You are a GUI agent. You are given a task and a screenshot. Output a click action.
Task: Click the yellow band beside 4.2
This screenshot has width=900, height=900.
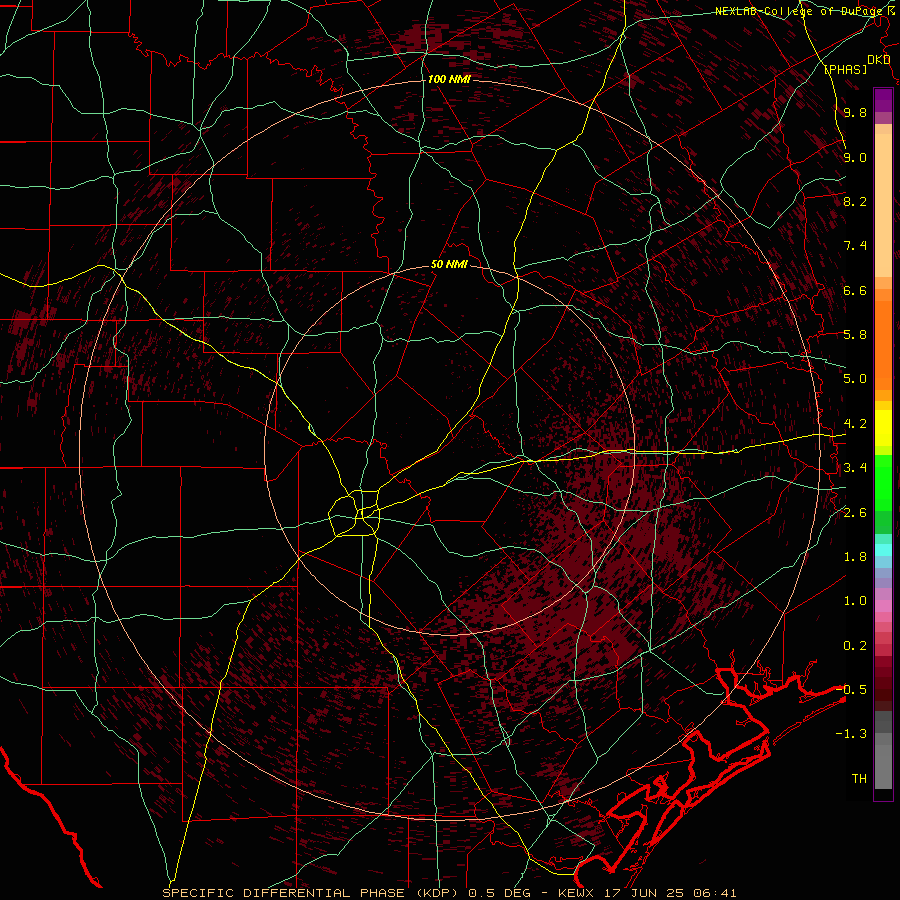point(883,426)
